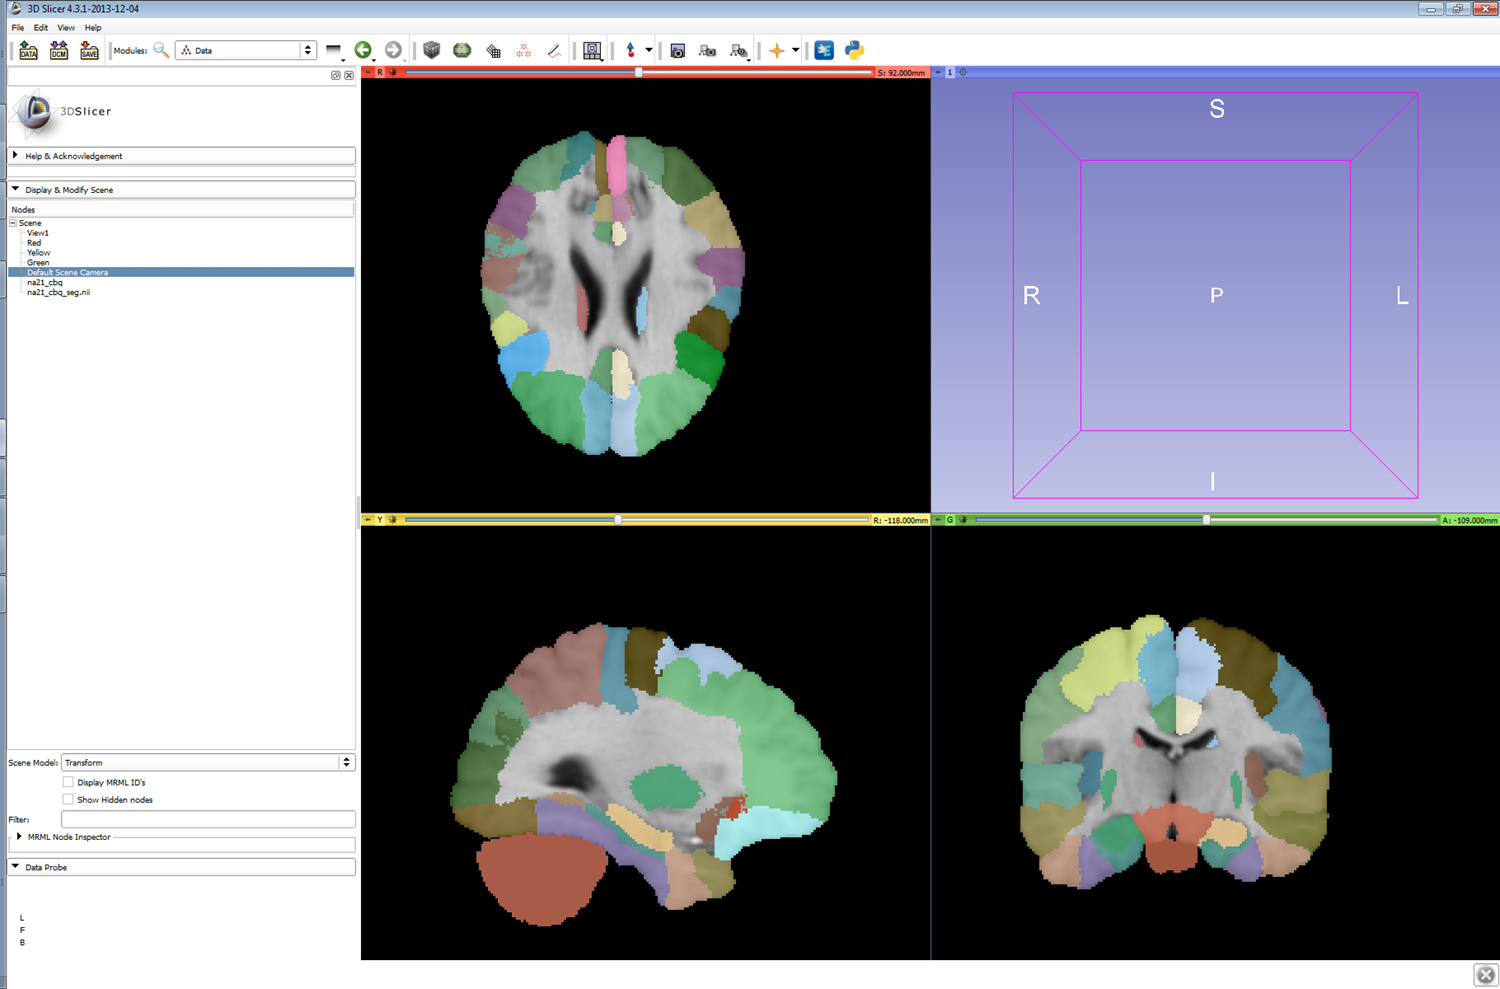The height and width of the screenshot is (989, 1500).
Task: Click the Save scene icon
Action: point(89,50)
